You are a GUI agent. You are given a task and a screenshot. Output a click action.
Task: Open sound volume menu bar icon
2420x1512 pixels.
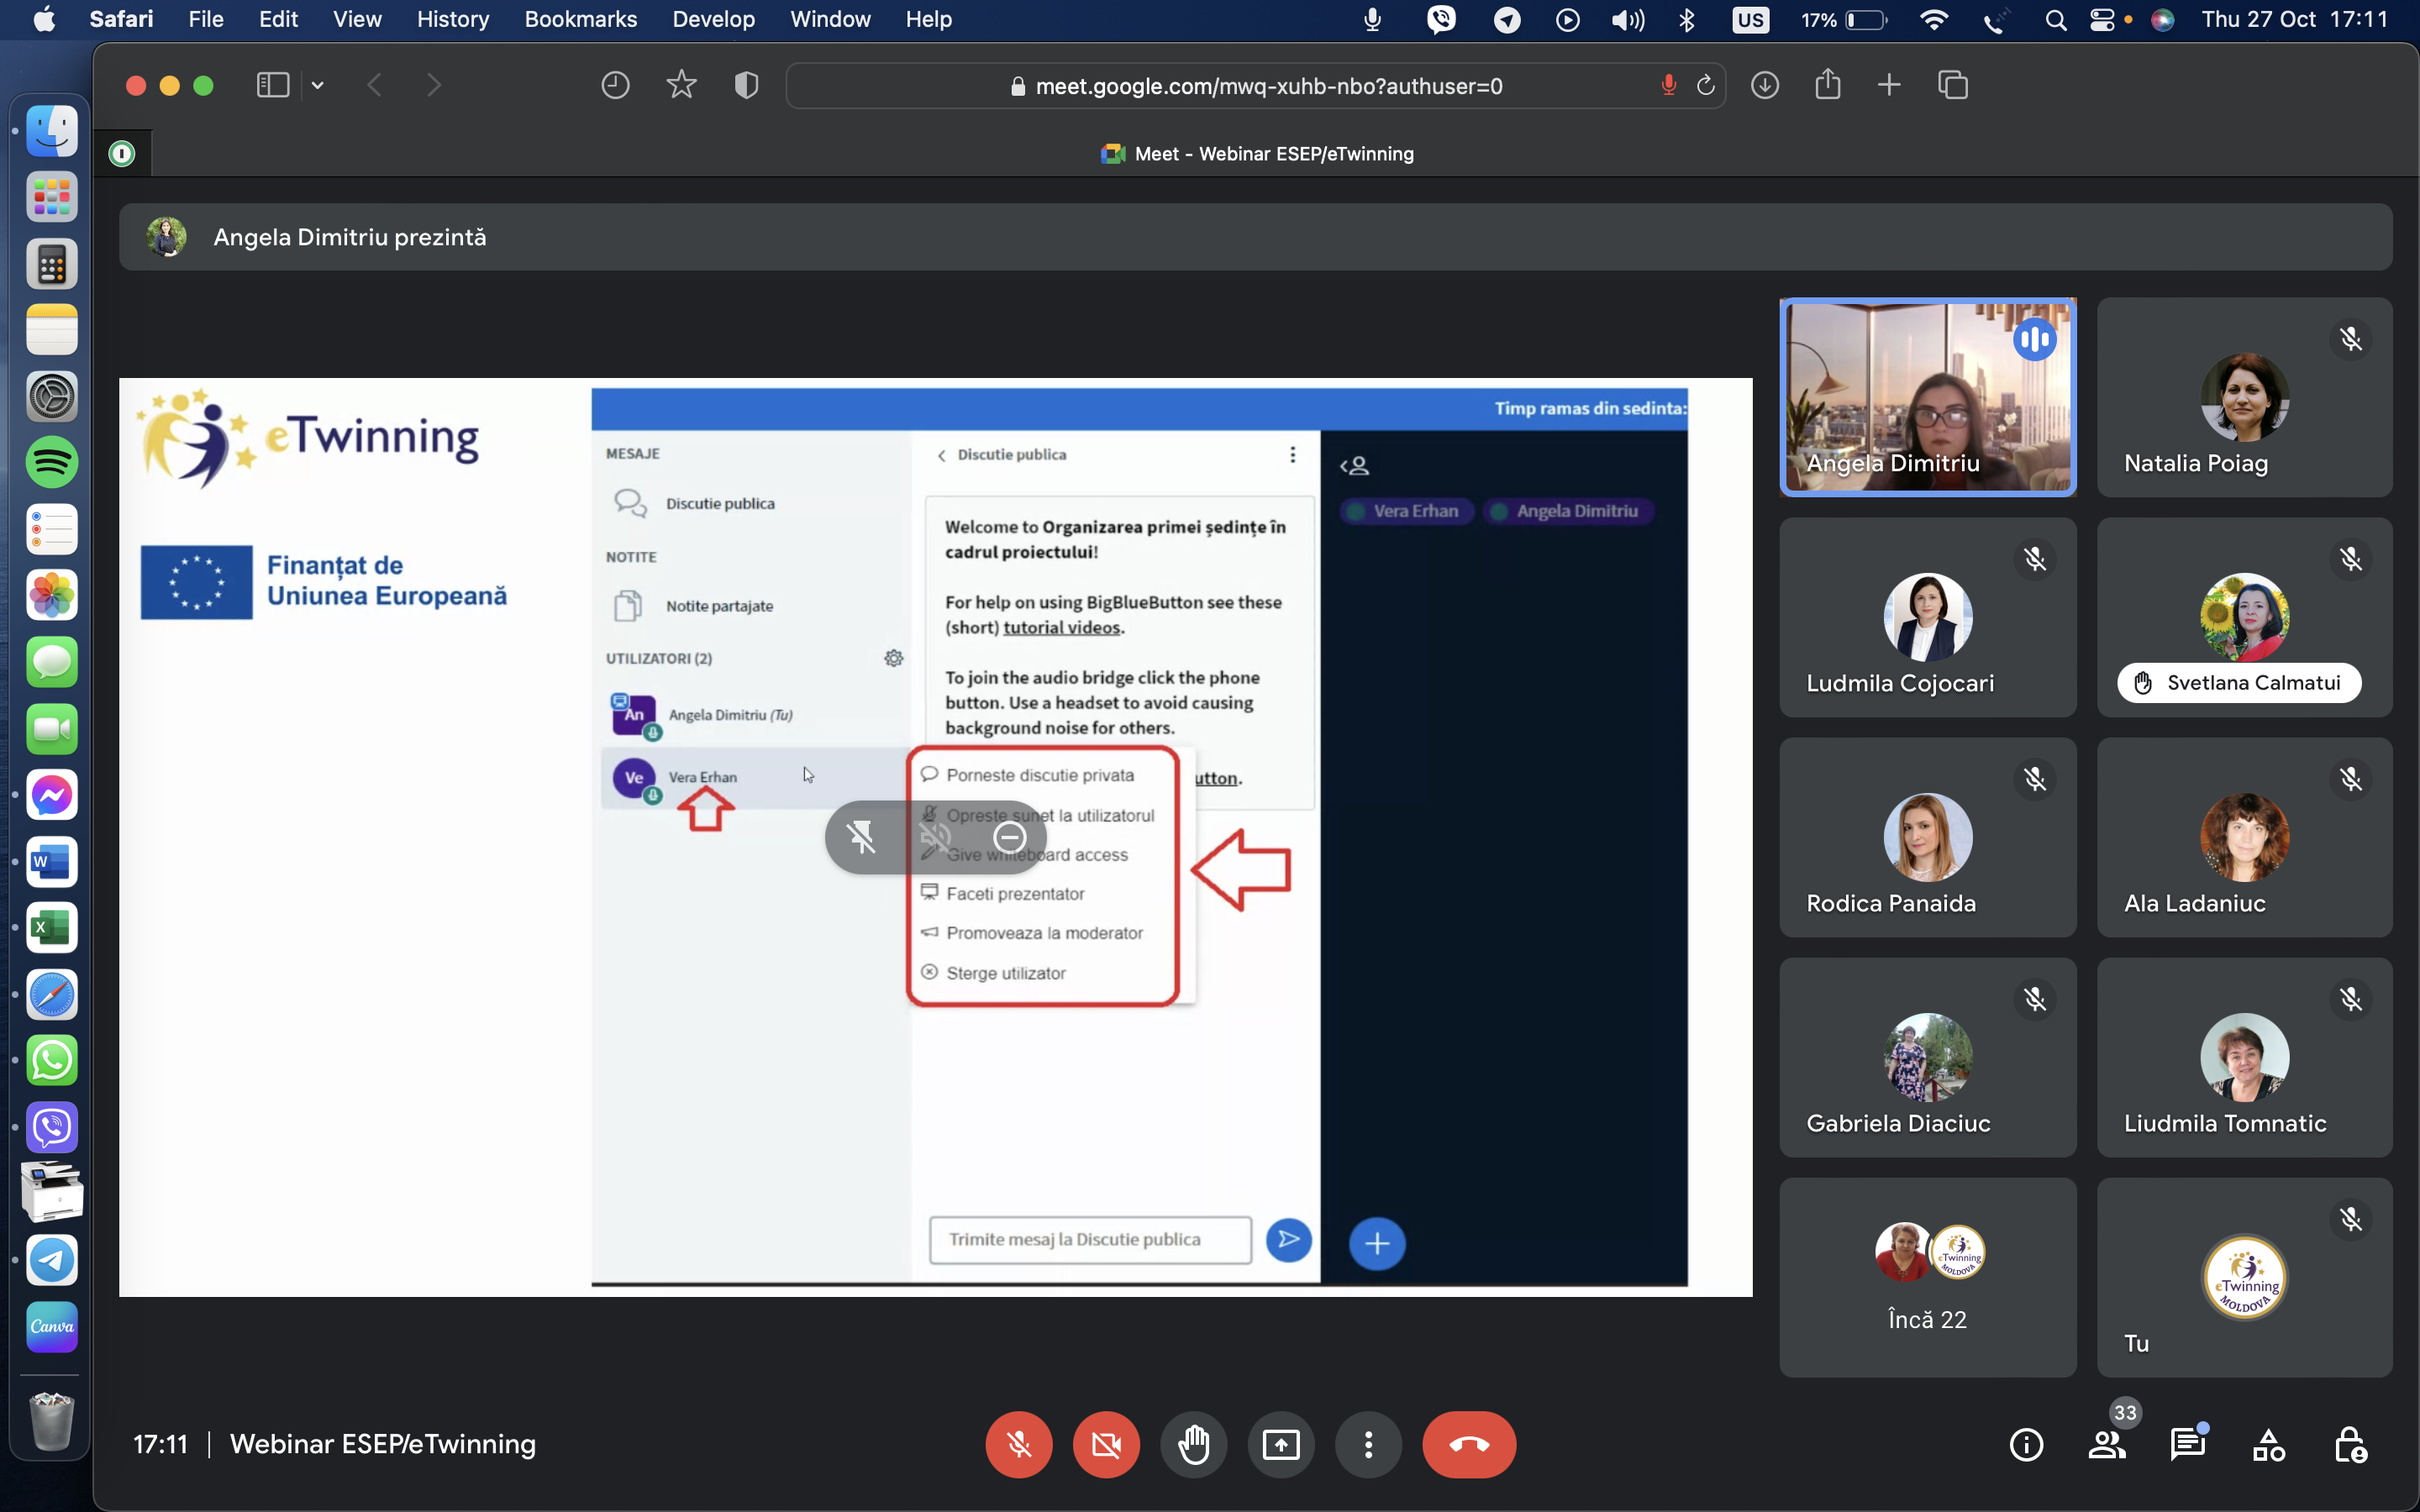[x=1628, y=19]
